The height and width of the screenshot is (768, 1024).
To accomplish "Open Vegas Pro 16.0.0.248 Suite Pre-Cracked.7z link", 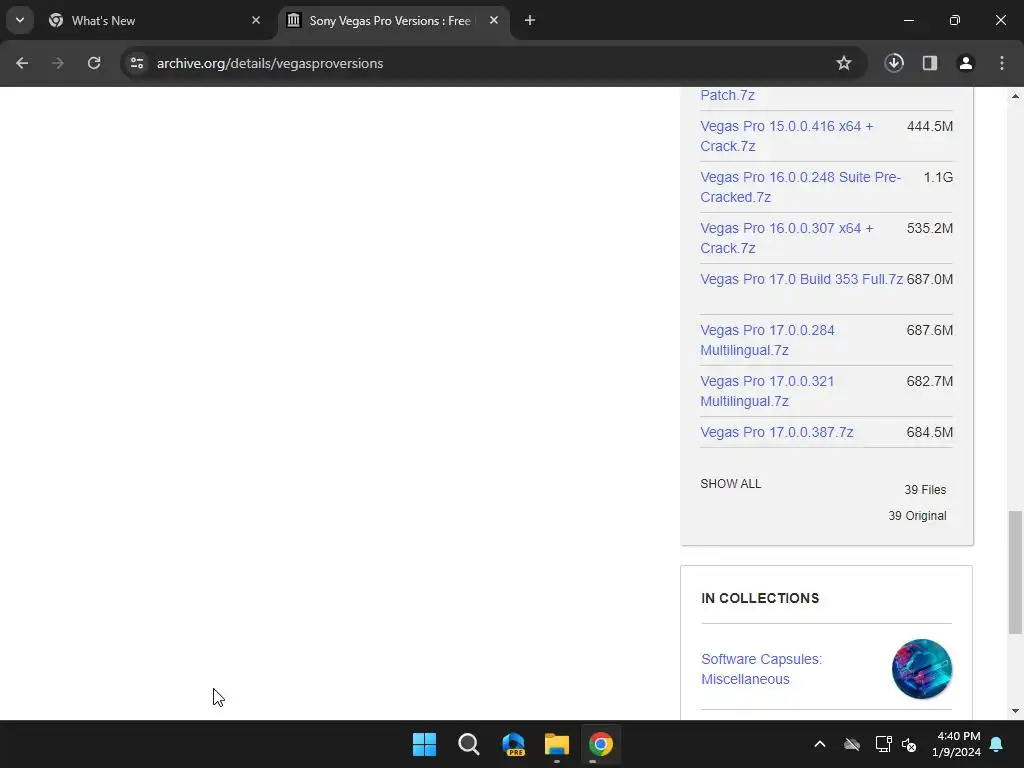I will 801,187.
